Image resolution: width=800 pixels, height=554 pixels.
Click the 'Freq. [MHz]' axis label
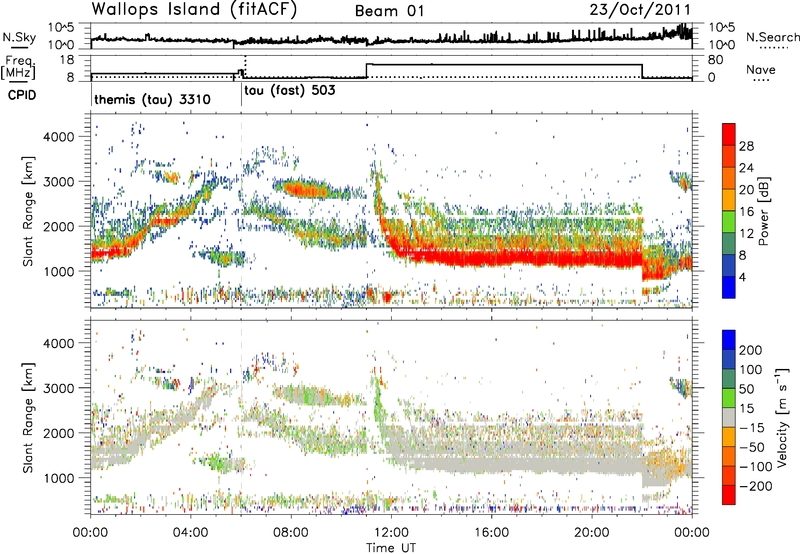tap(19, 67)
